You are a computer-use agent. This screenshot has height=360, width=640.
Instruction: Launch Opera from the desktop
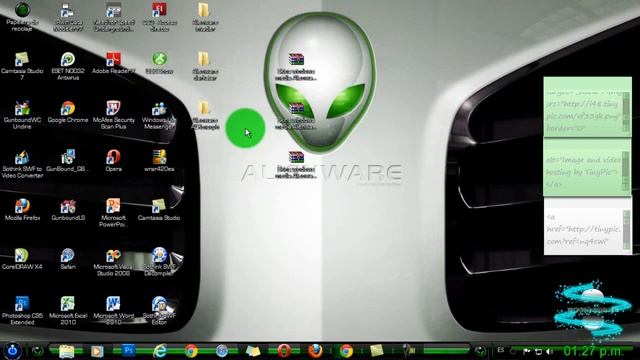(x=113, y=161)
